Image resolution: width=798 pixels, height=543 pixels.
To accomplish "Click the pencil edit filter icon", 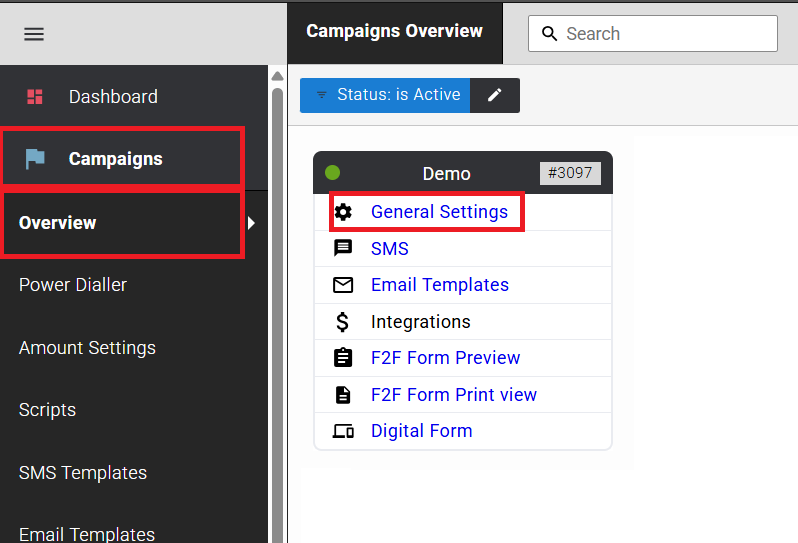I will 494,95.
